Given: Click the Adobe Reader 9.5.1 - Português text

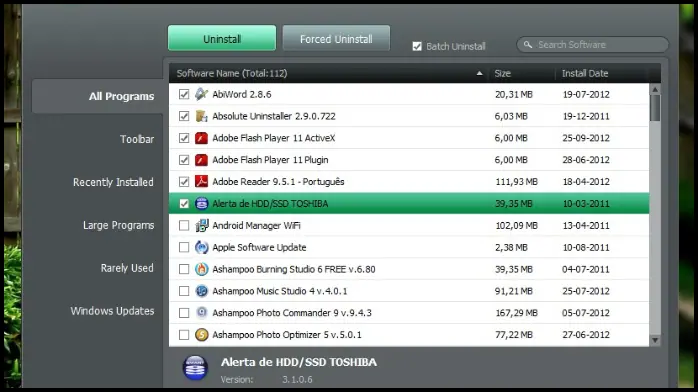Looking at the screenshot, I should [x=278, y=182].
